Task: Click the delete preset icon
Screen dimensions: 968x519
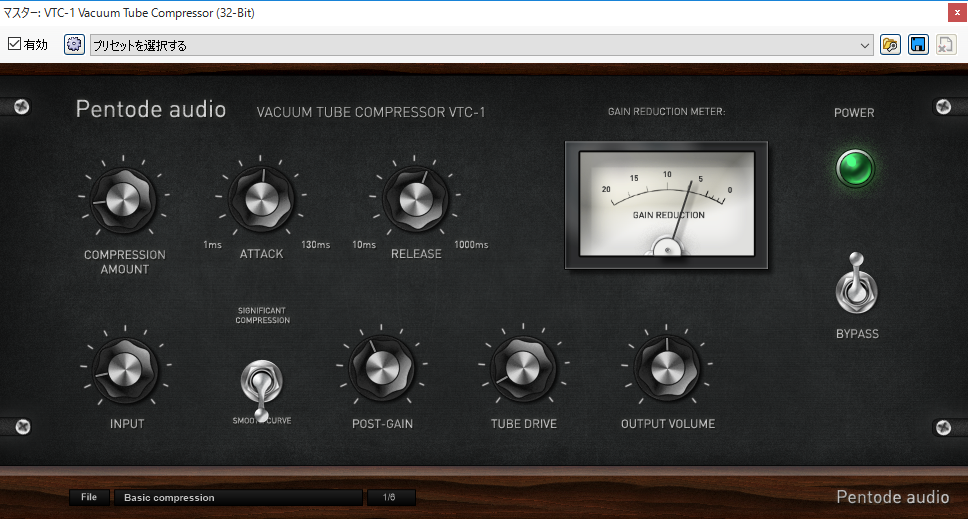Action: [946, 44]
